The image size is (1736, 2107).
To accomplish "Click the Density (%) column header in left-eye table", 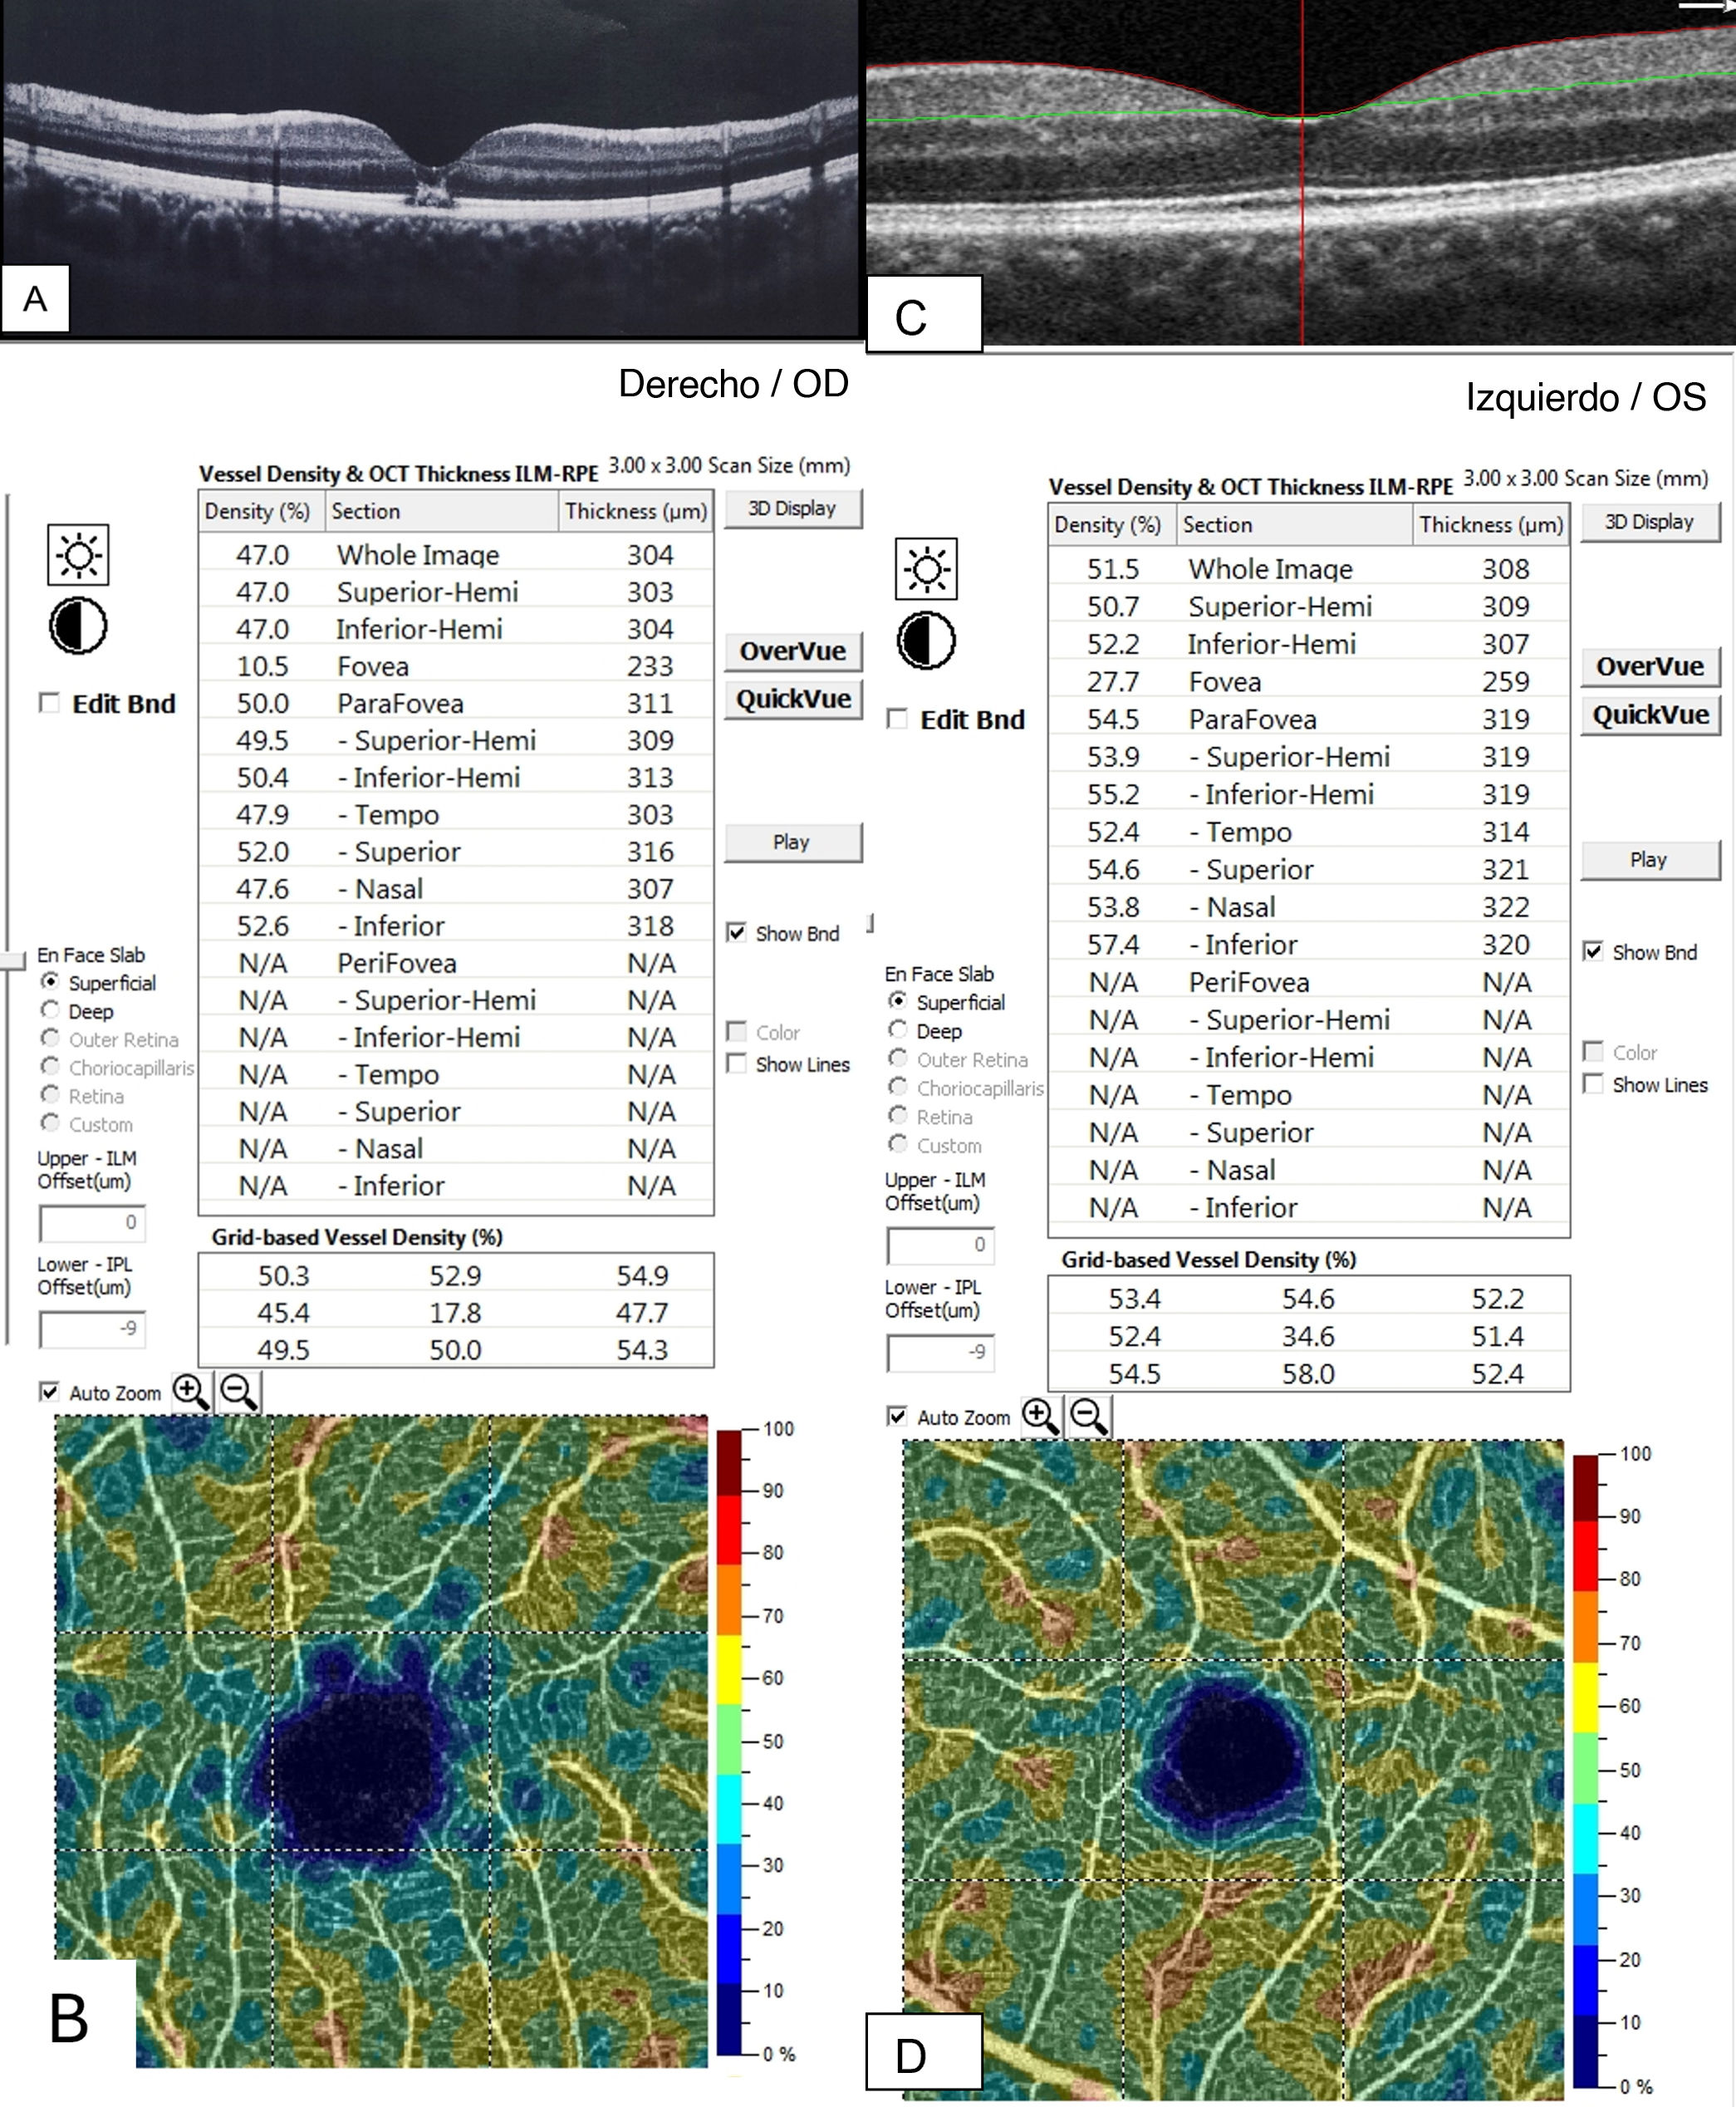I will 1108,525.
